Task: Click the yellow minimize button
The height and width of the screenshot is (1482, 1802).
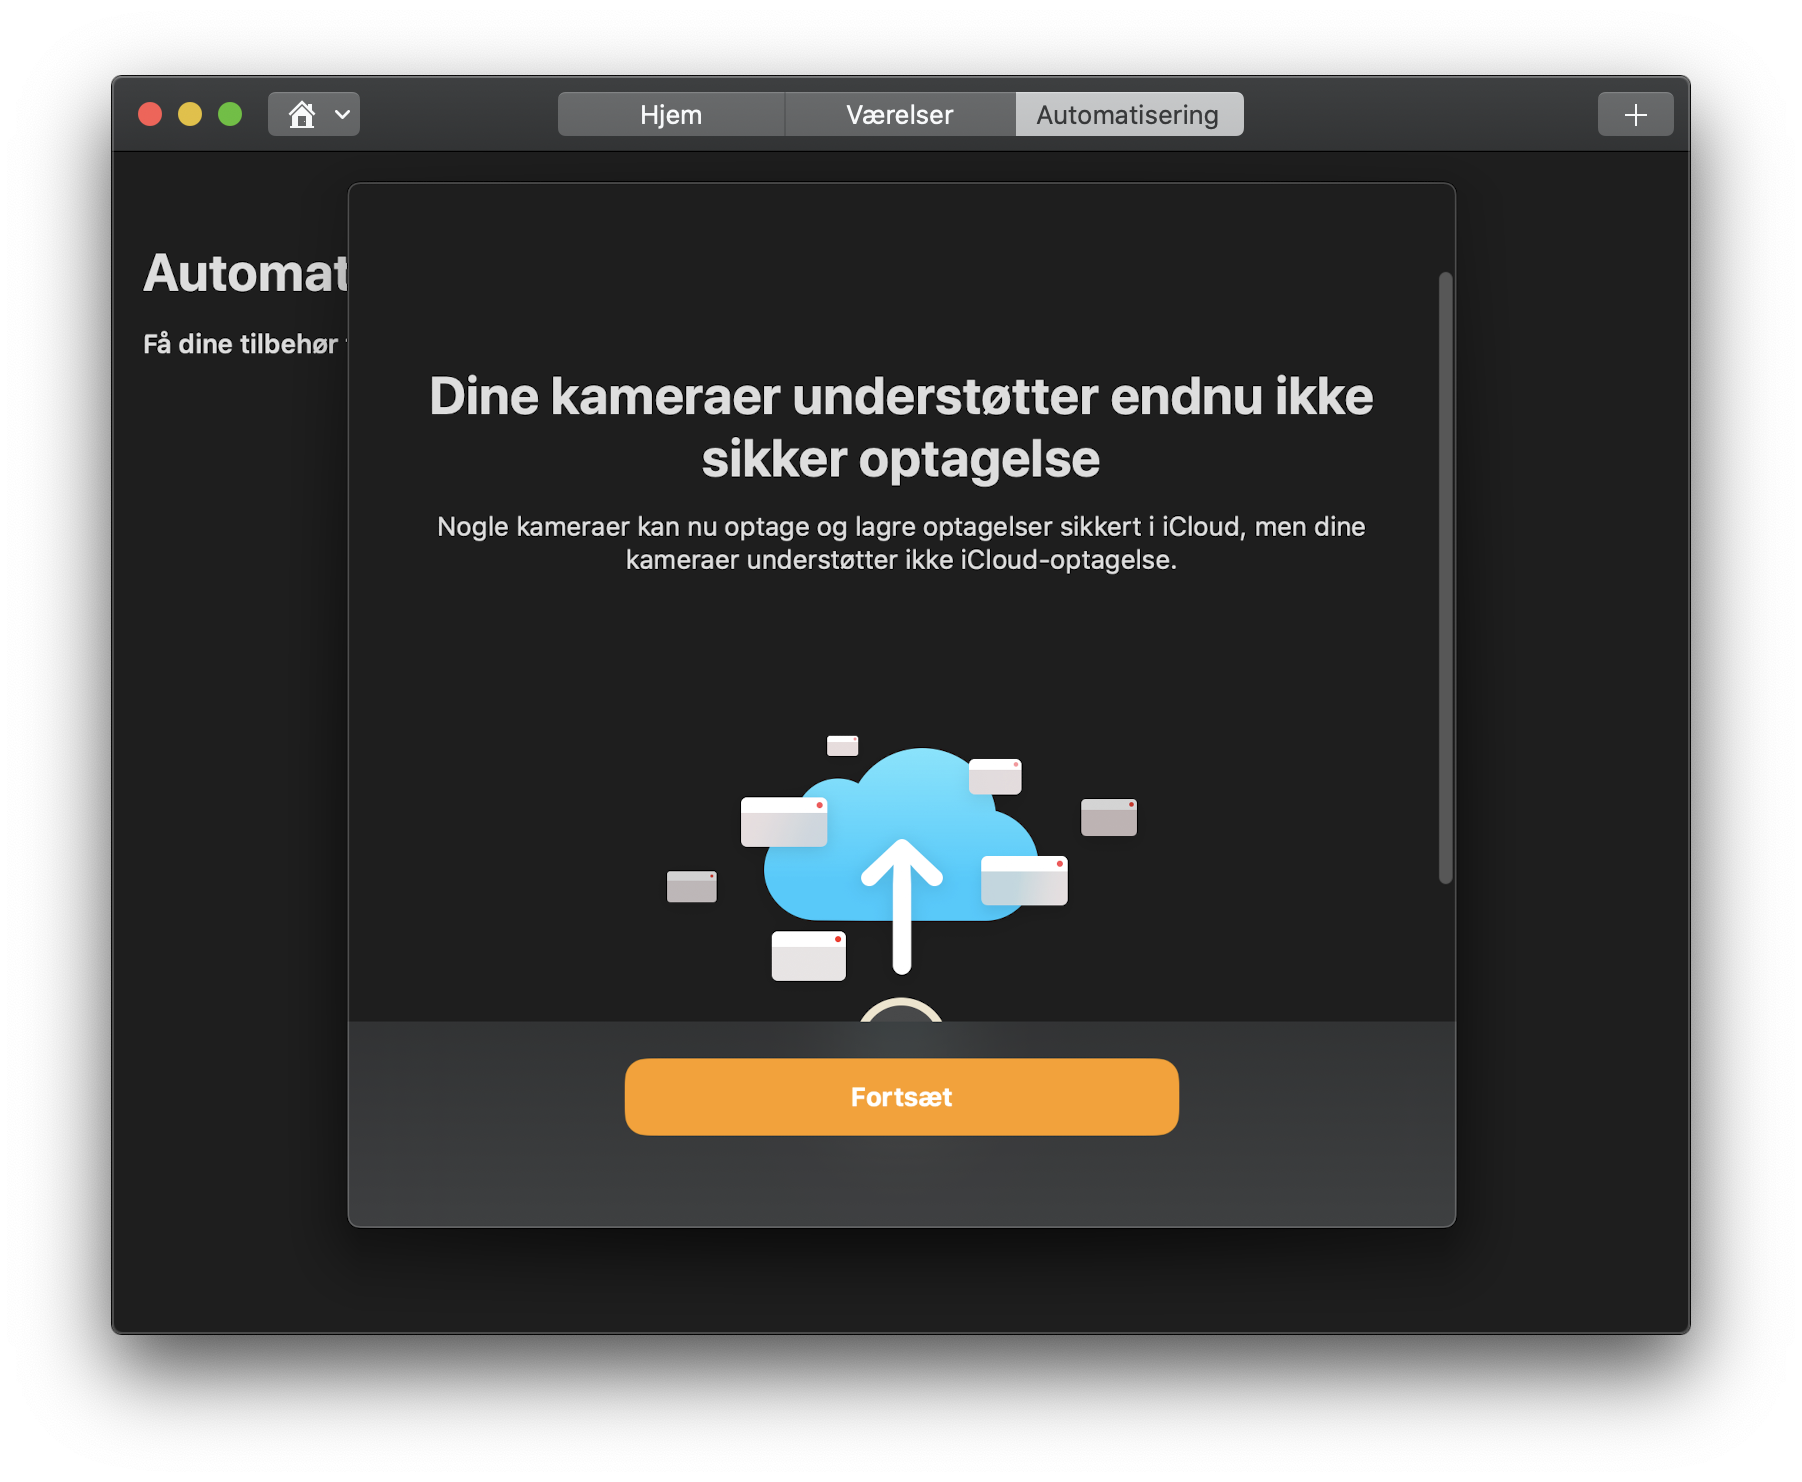Action: (189, 114)
